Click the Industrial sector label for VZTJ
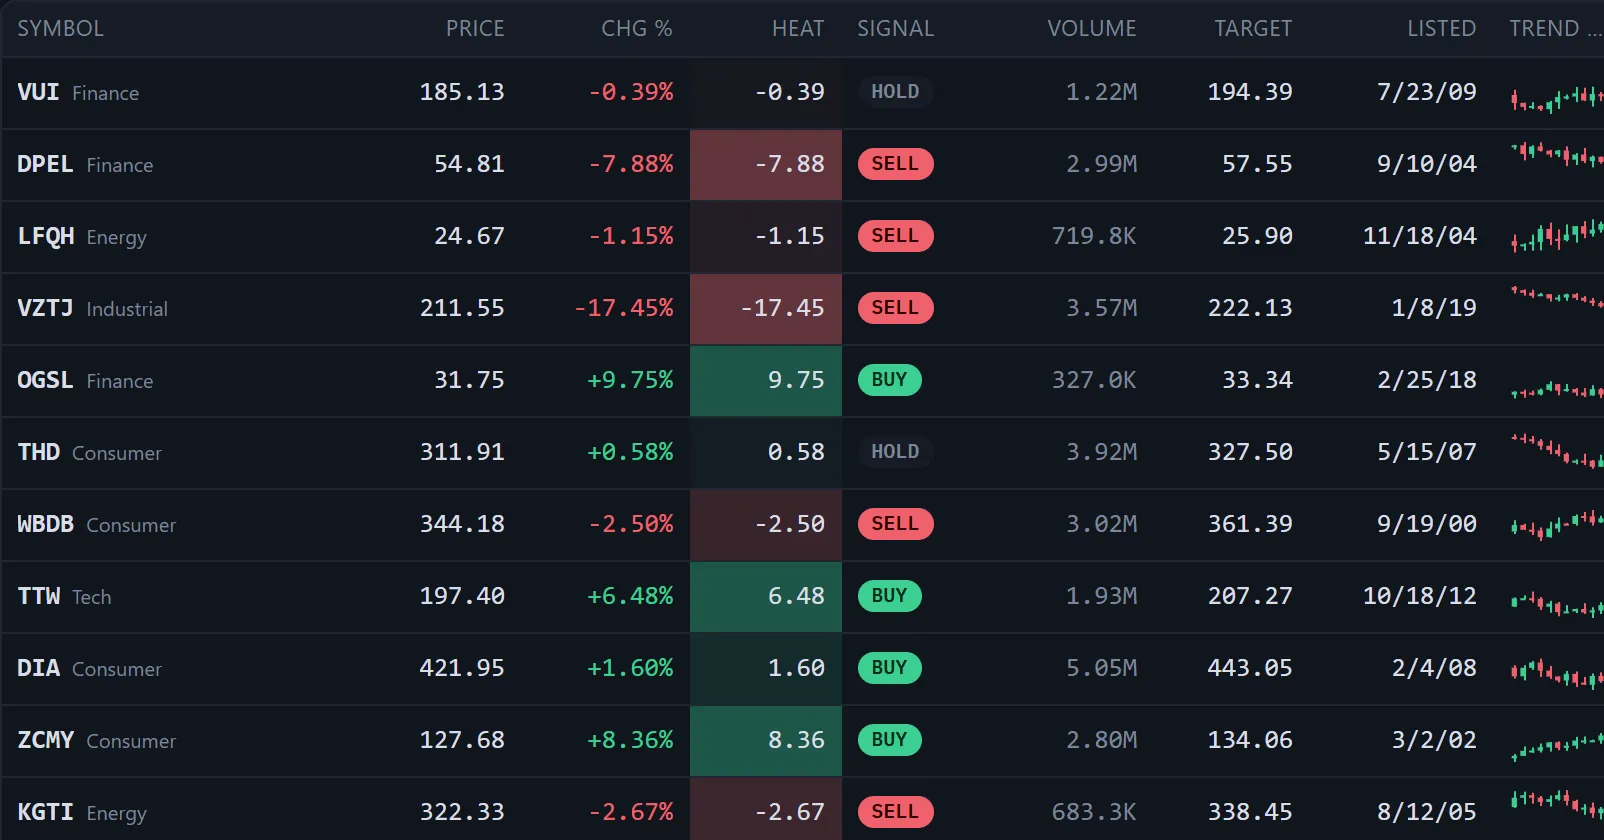The width and height of the screenshot is (1604, 840). coord(127,309)
